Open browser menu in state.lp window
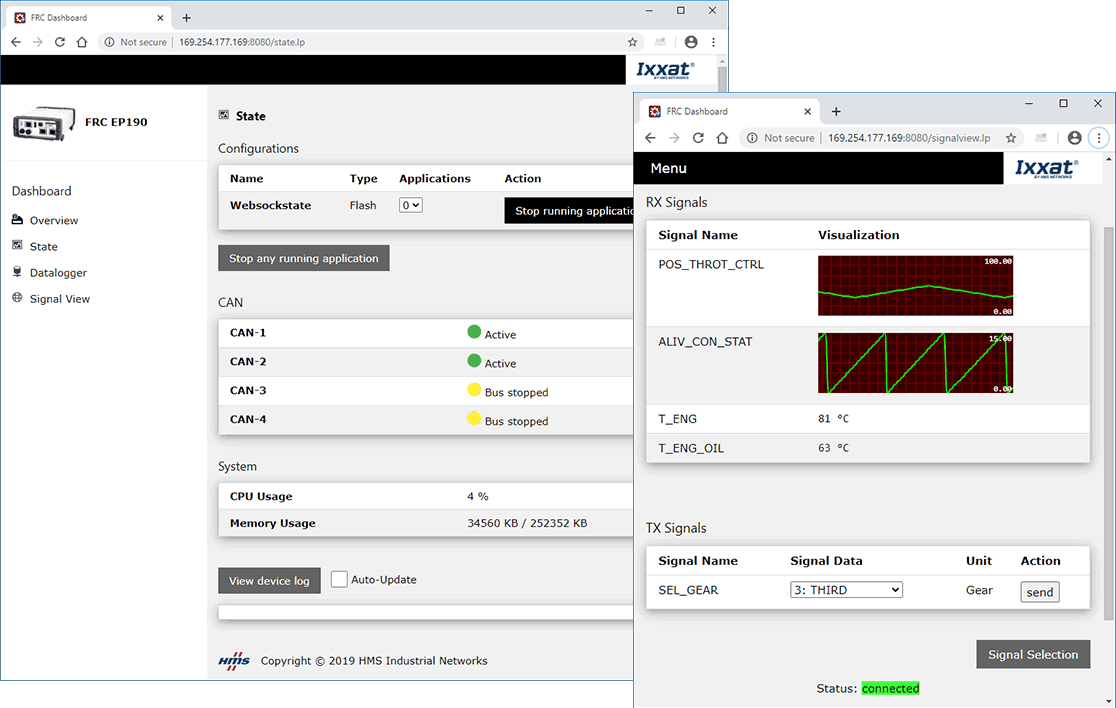 click(713, 42)
